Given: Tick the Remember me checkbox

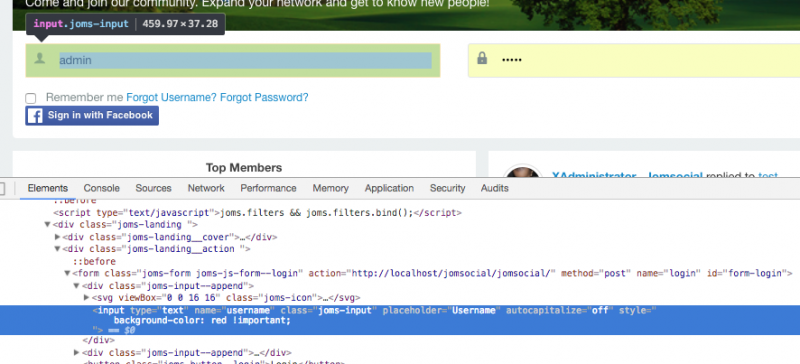Looking at the screenshot, I should click(x=31, y=98).
